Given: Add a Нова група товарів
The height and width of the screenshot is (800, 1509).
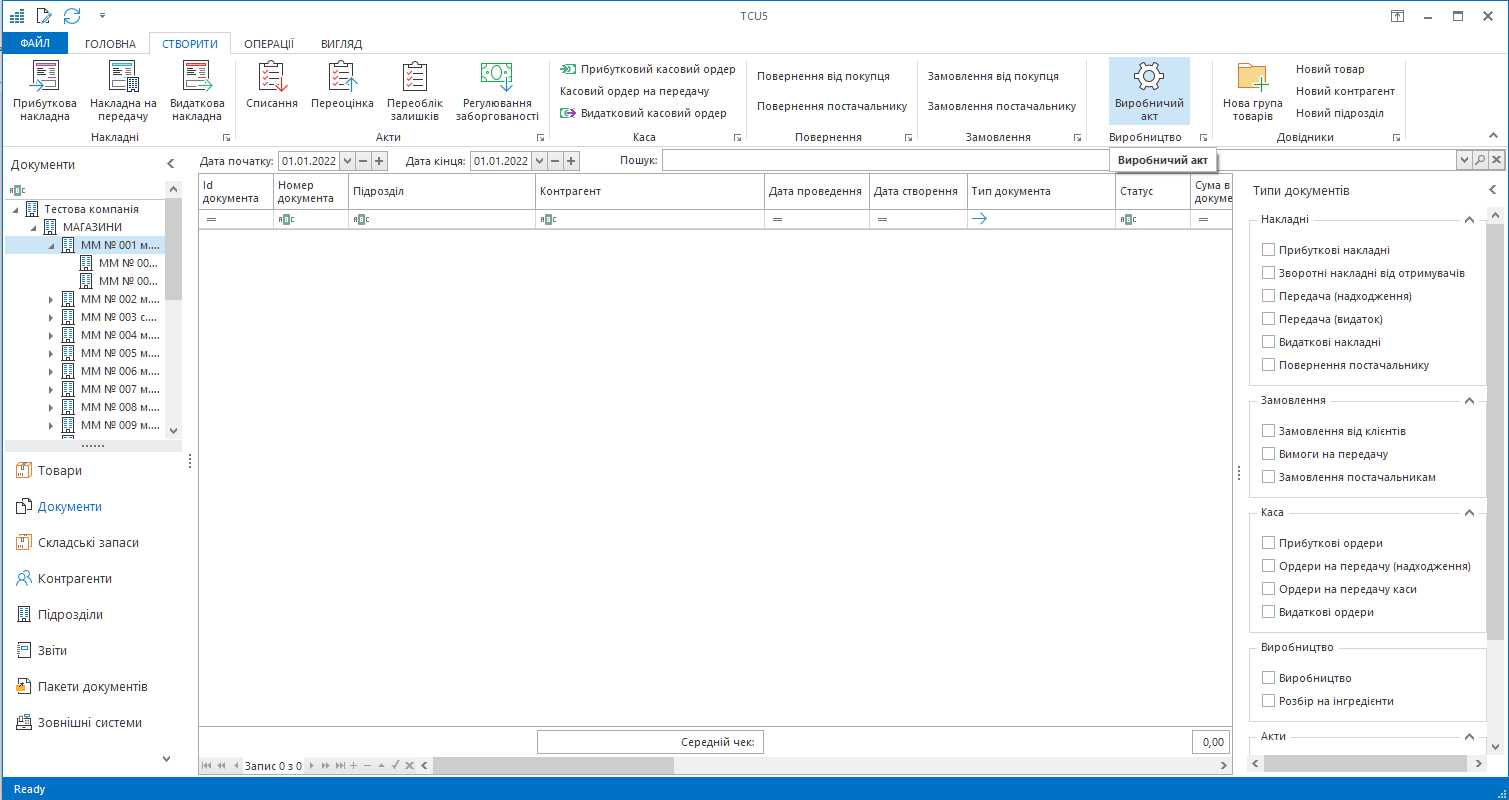Looking at the screenshot, I should (x=1252, y=91).
